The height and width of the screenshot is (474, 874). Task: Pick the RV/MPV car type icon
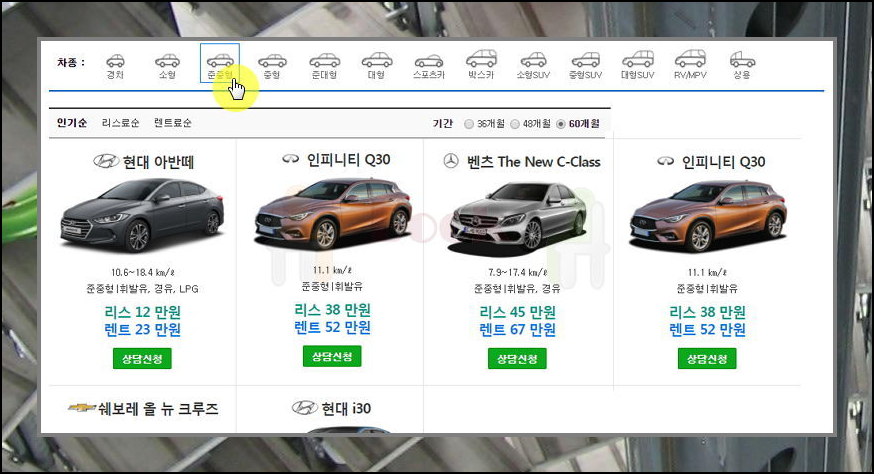point(690,58)
